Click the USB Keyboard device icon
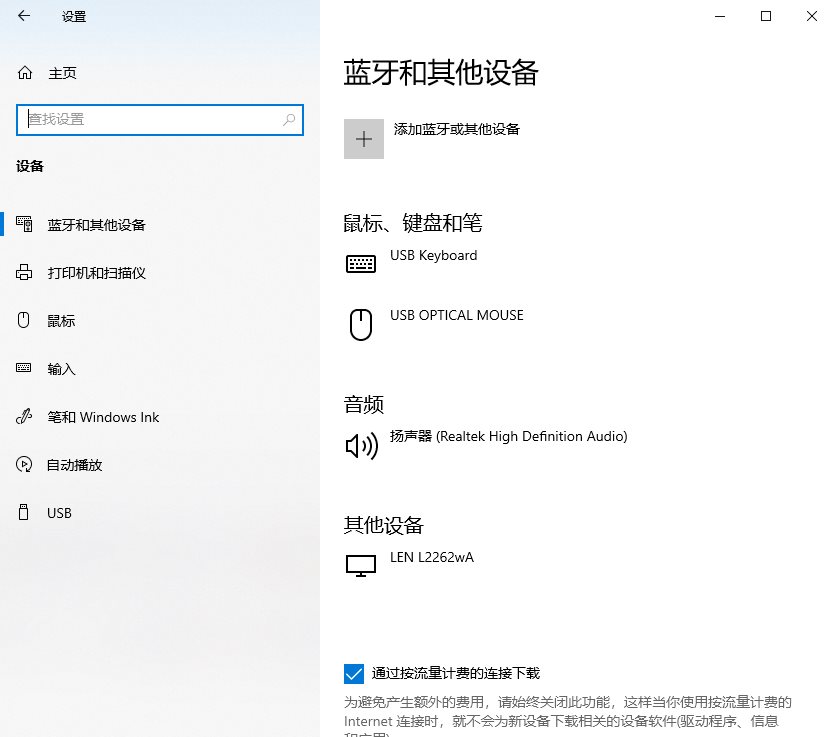Screen dimensions: 835x737 point(361,264)
